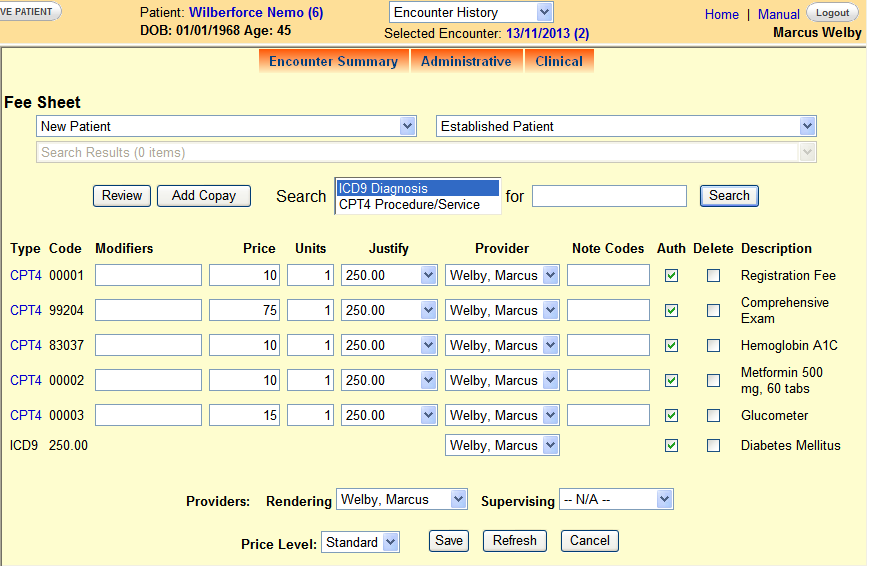Open the Manual link
Screen dimensions: 869x566
click(x=778, y=14)
